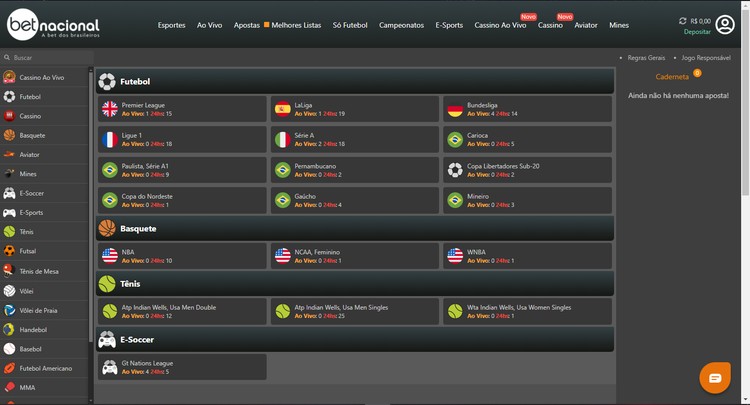This screenshot has width=750, height=405.
Task: Choose Futebol Americano in the sidebar
Action: (44, 368)
